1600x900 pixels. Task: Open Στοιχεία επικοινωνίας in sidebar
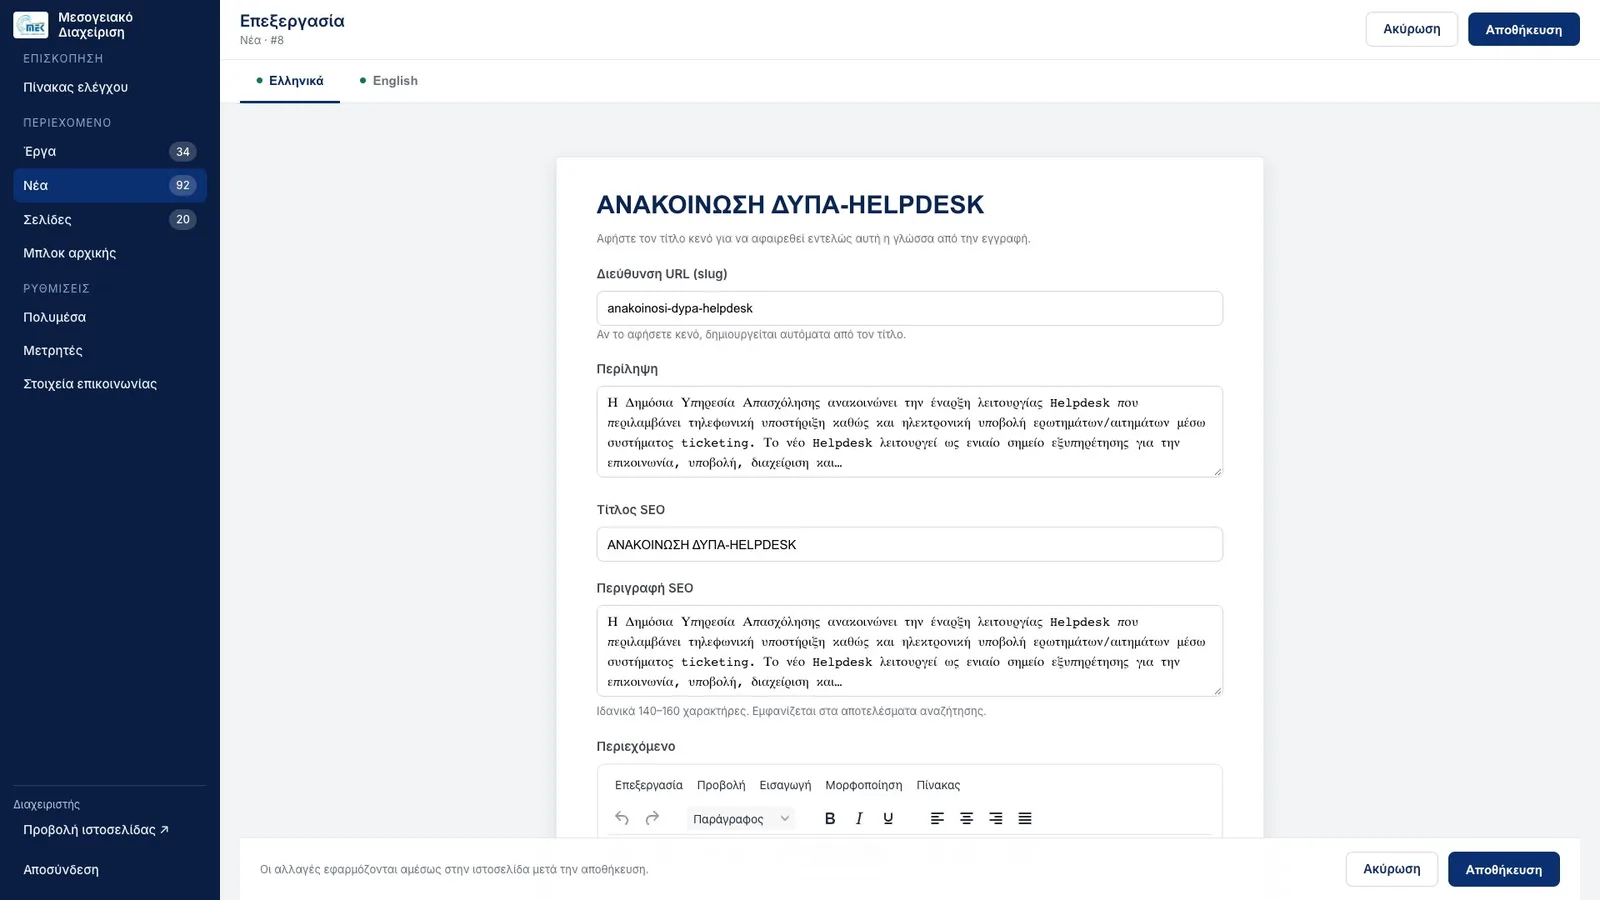(x=110, y=384)
